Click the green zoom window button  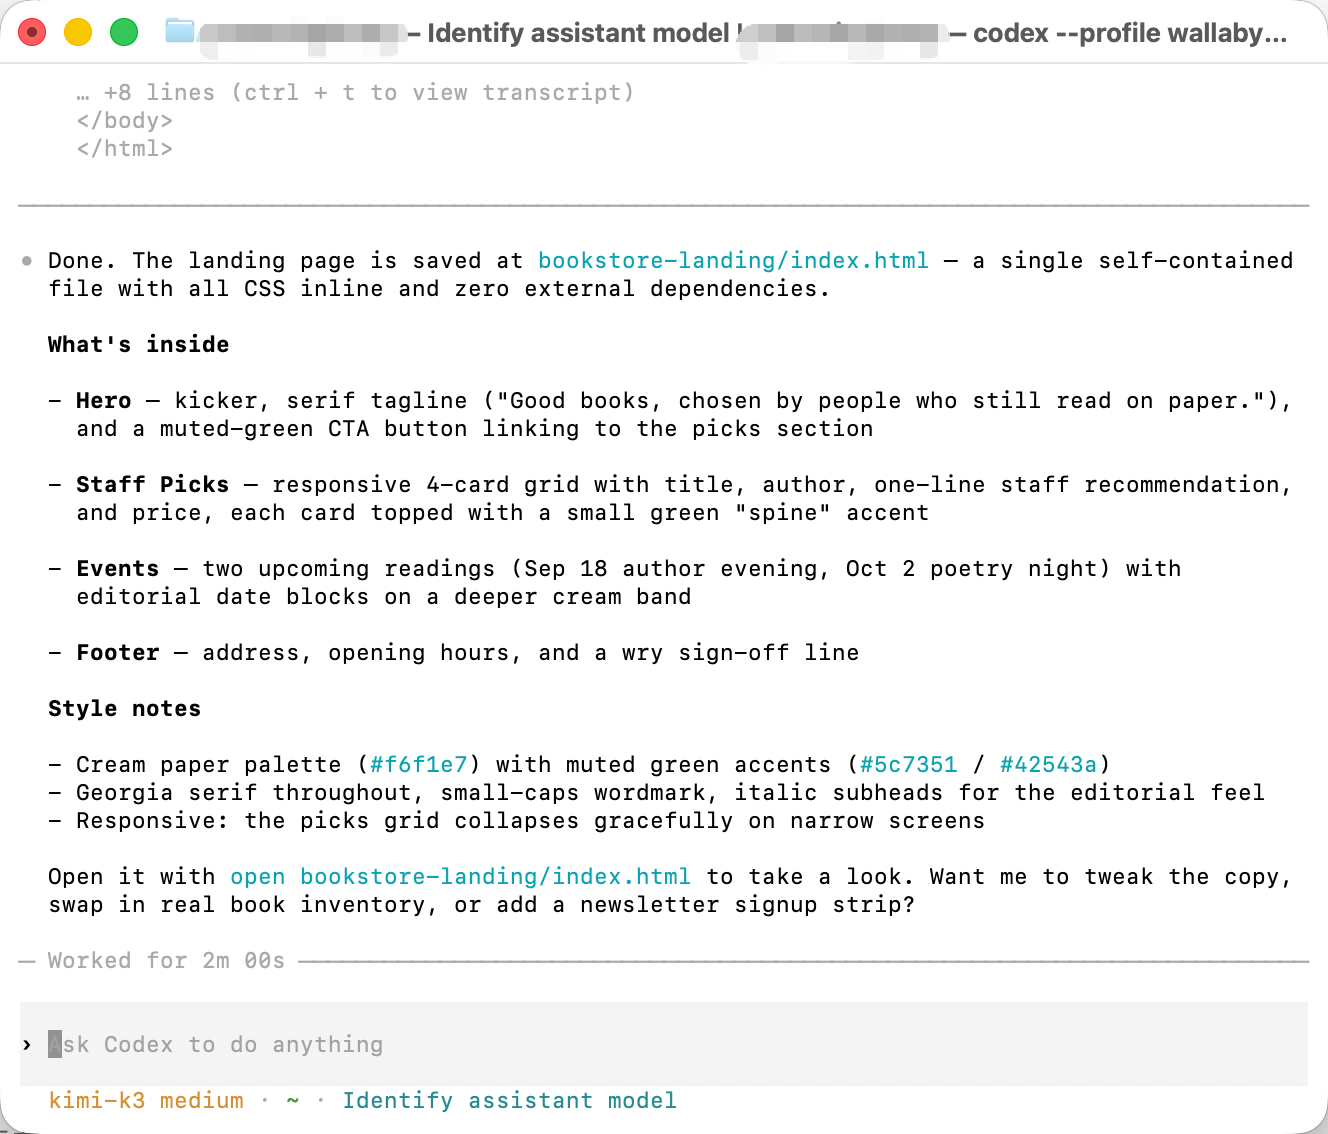124,32
